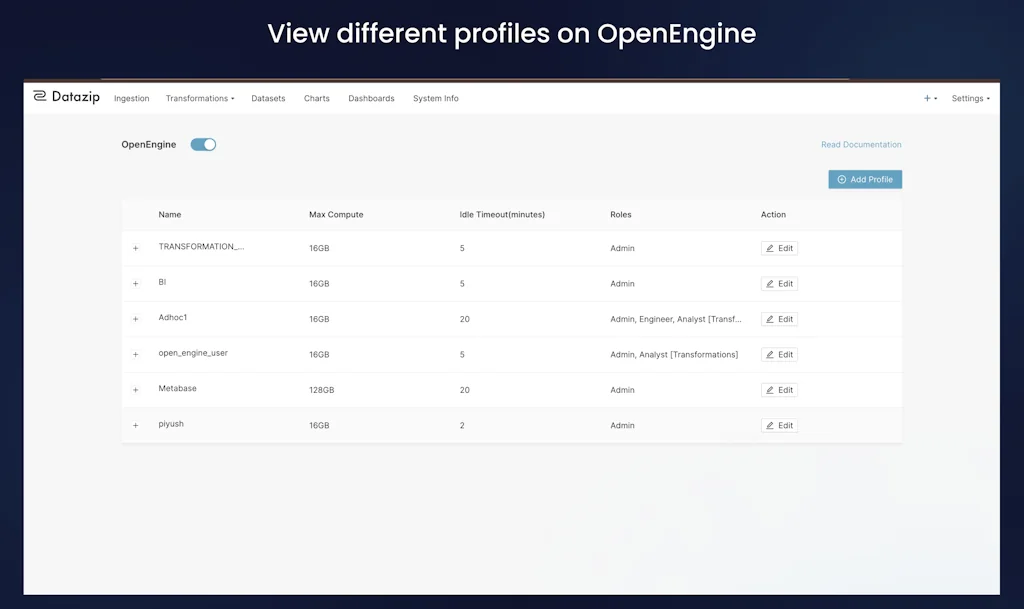
Task: Click the Edit pencil icon for BI
Action: coord(769,283)
